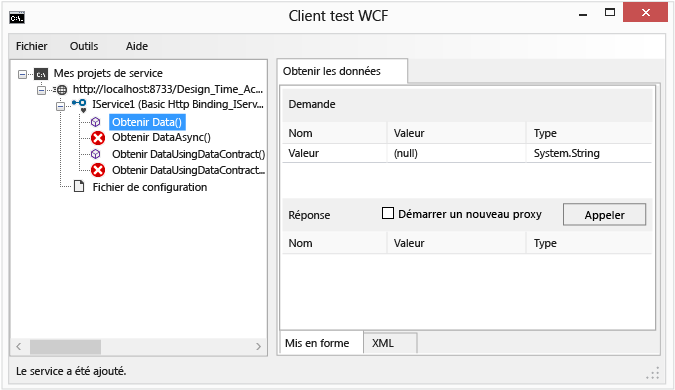Image resolution: width=675 pixels, height=390 pixels.
Task: Open the Outils menu
Action: click(84, 46)
